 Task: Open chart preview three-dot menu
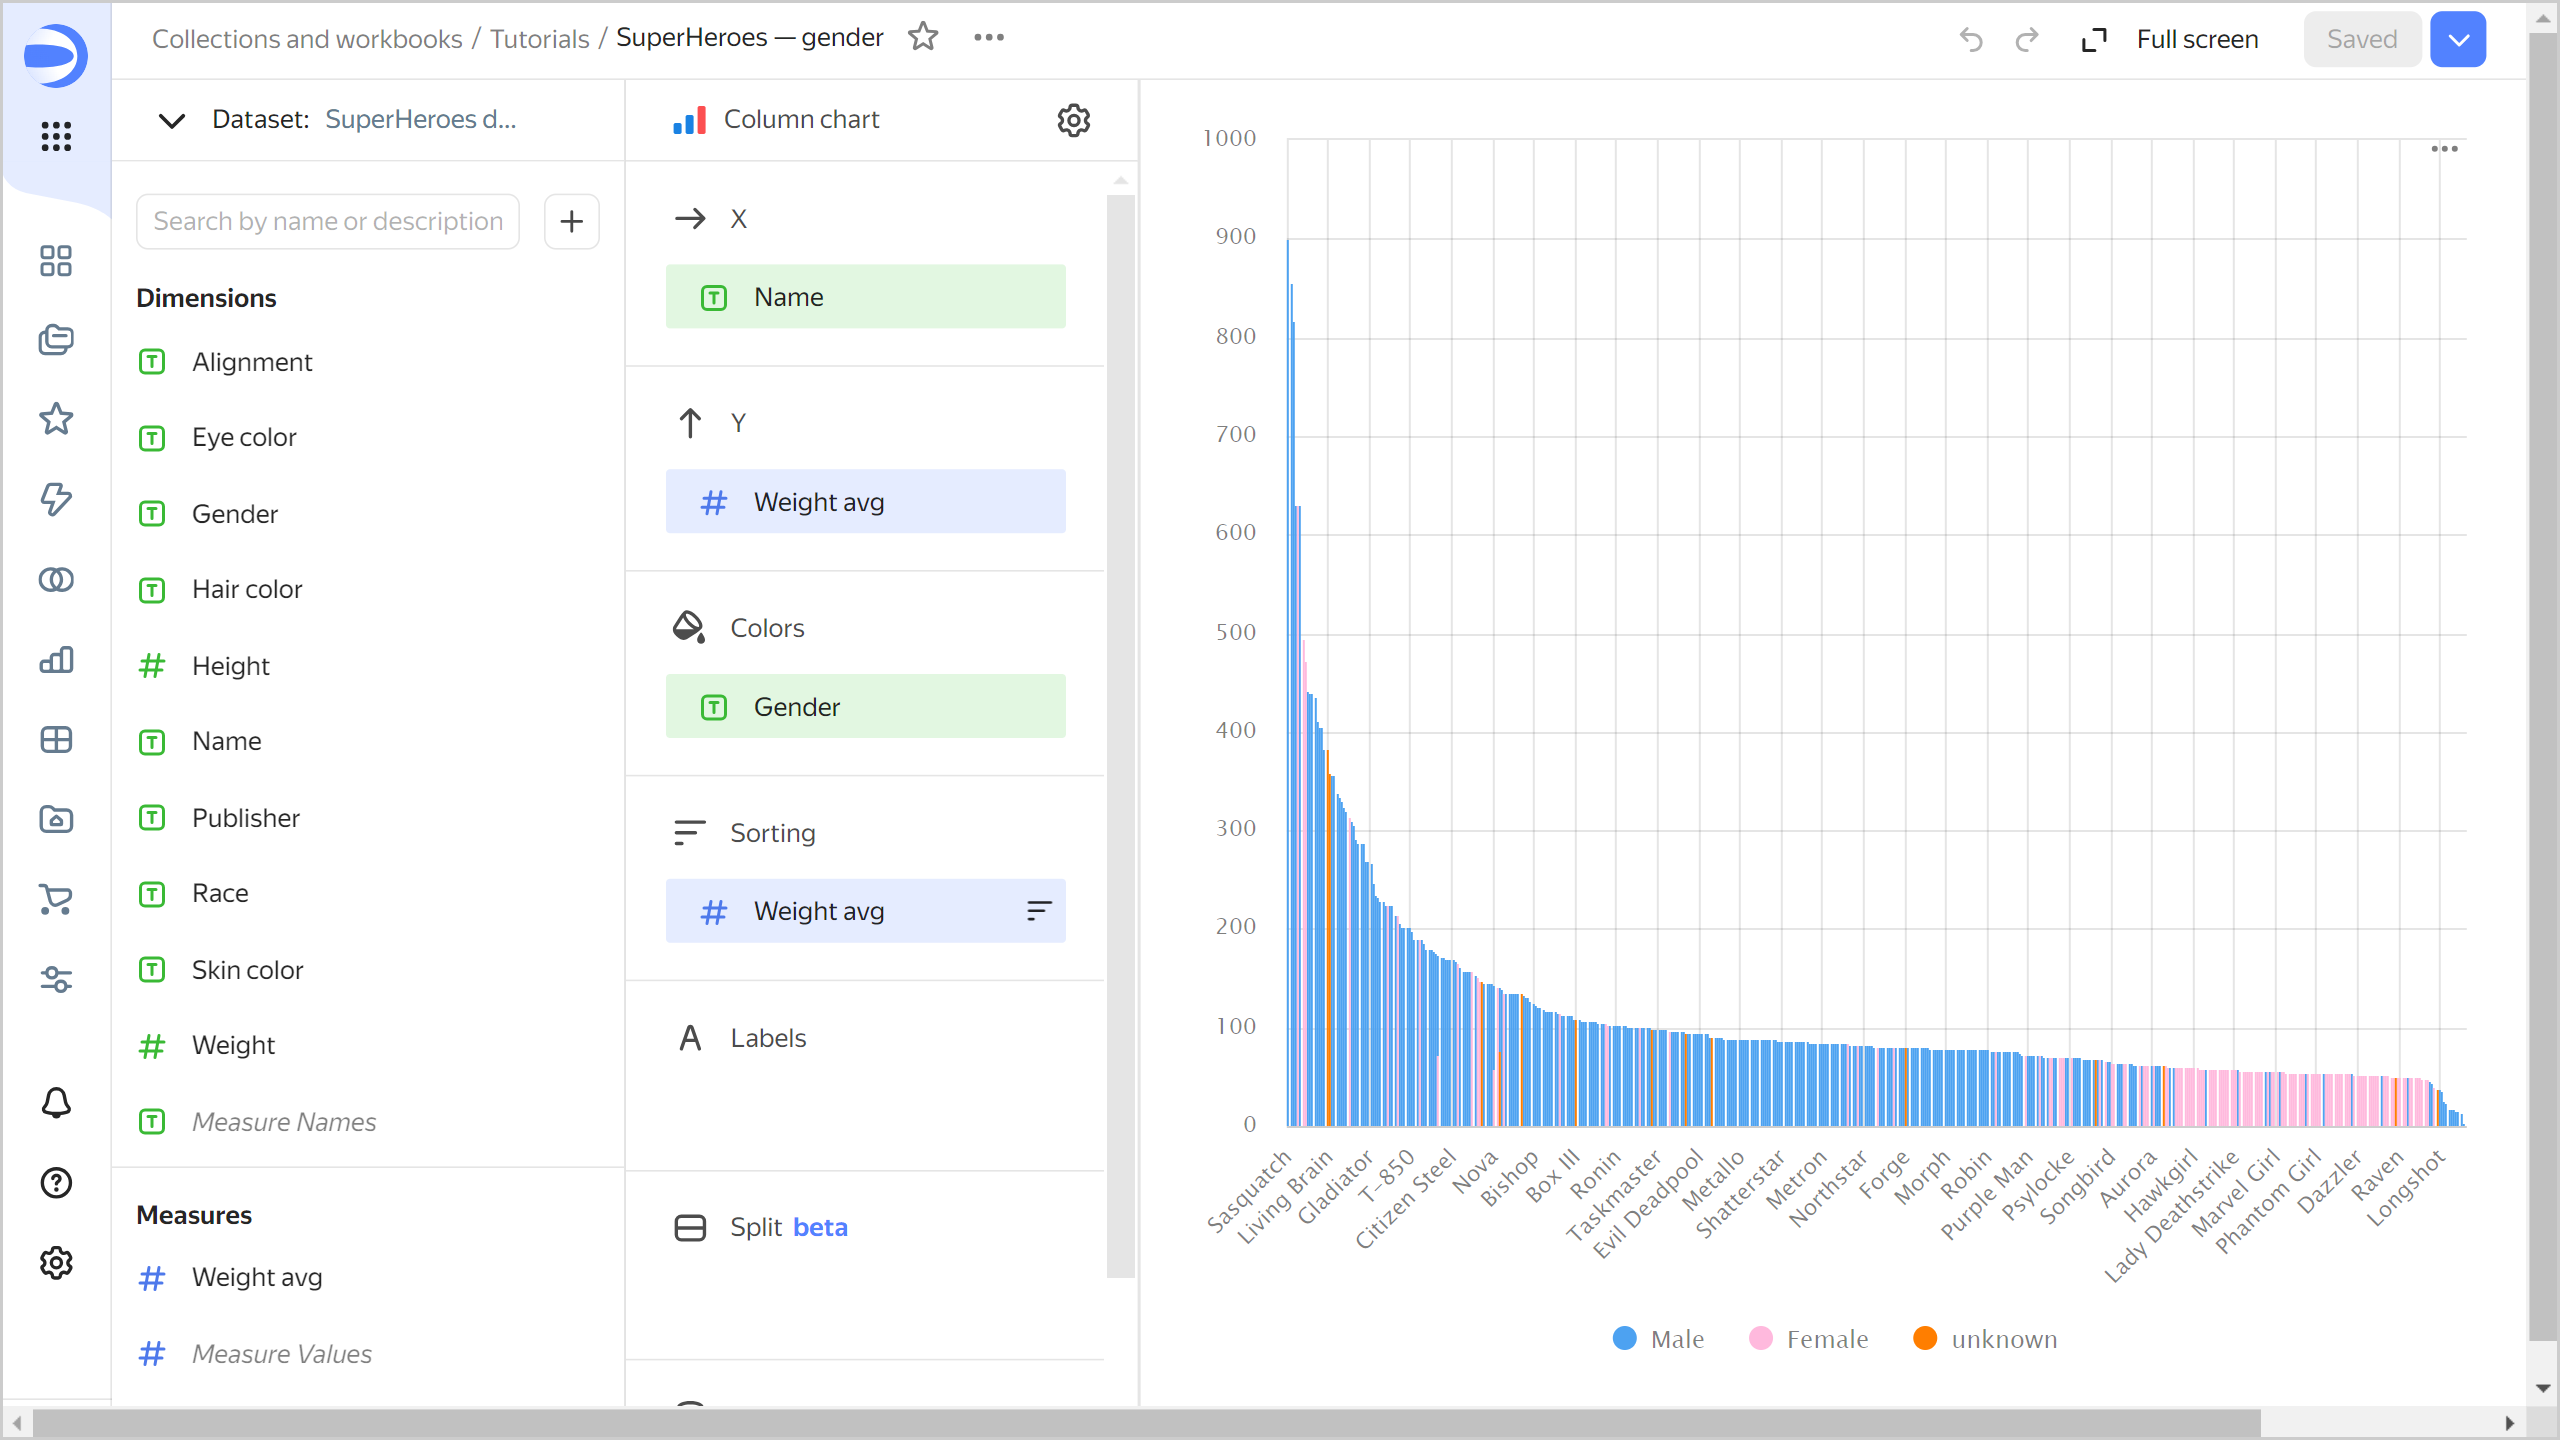click(x=2444, y=149)
